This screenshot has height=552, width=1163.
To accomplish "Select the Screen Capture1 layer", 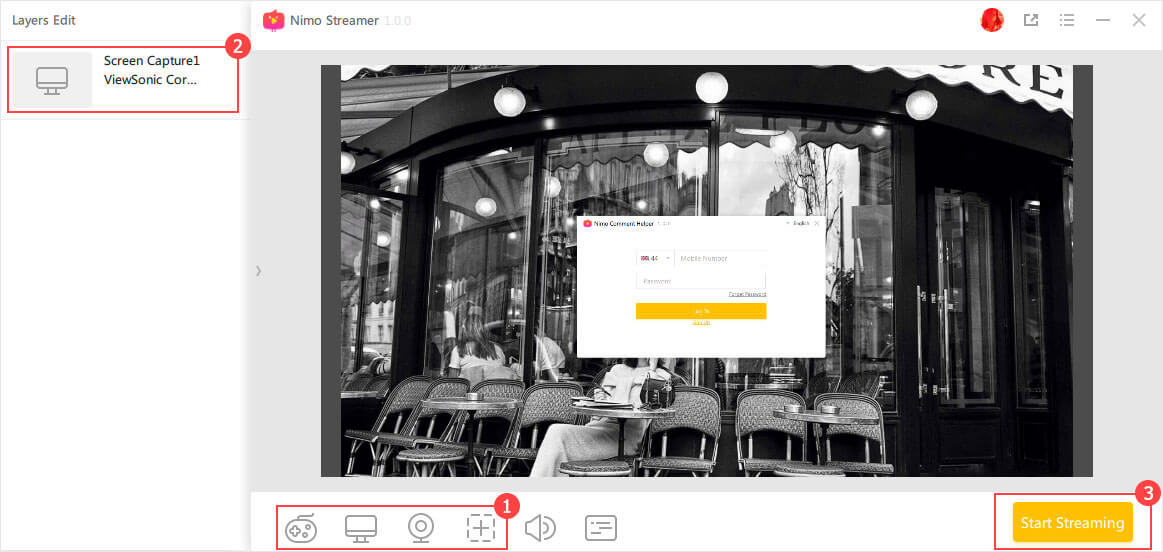I will pyautogui.click(x=151, y=70).
